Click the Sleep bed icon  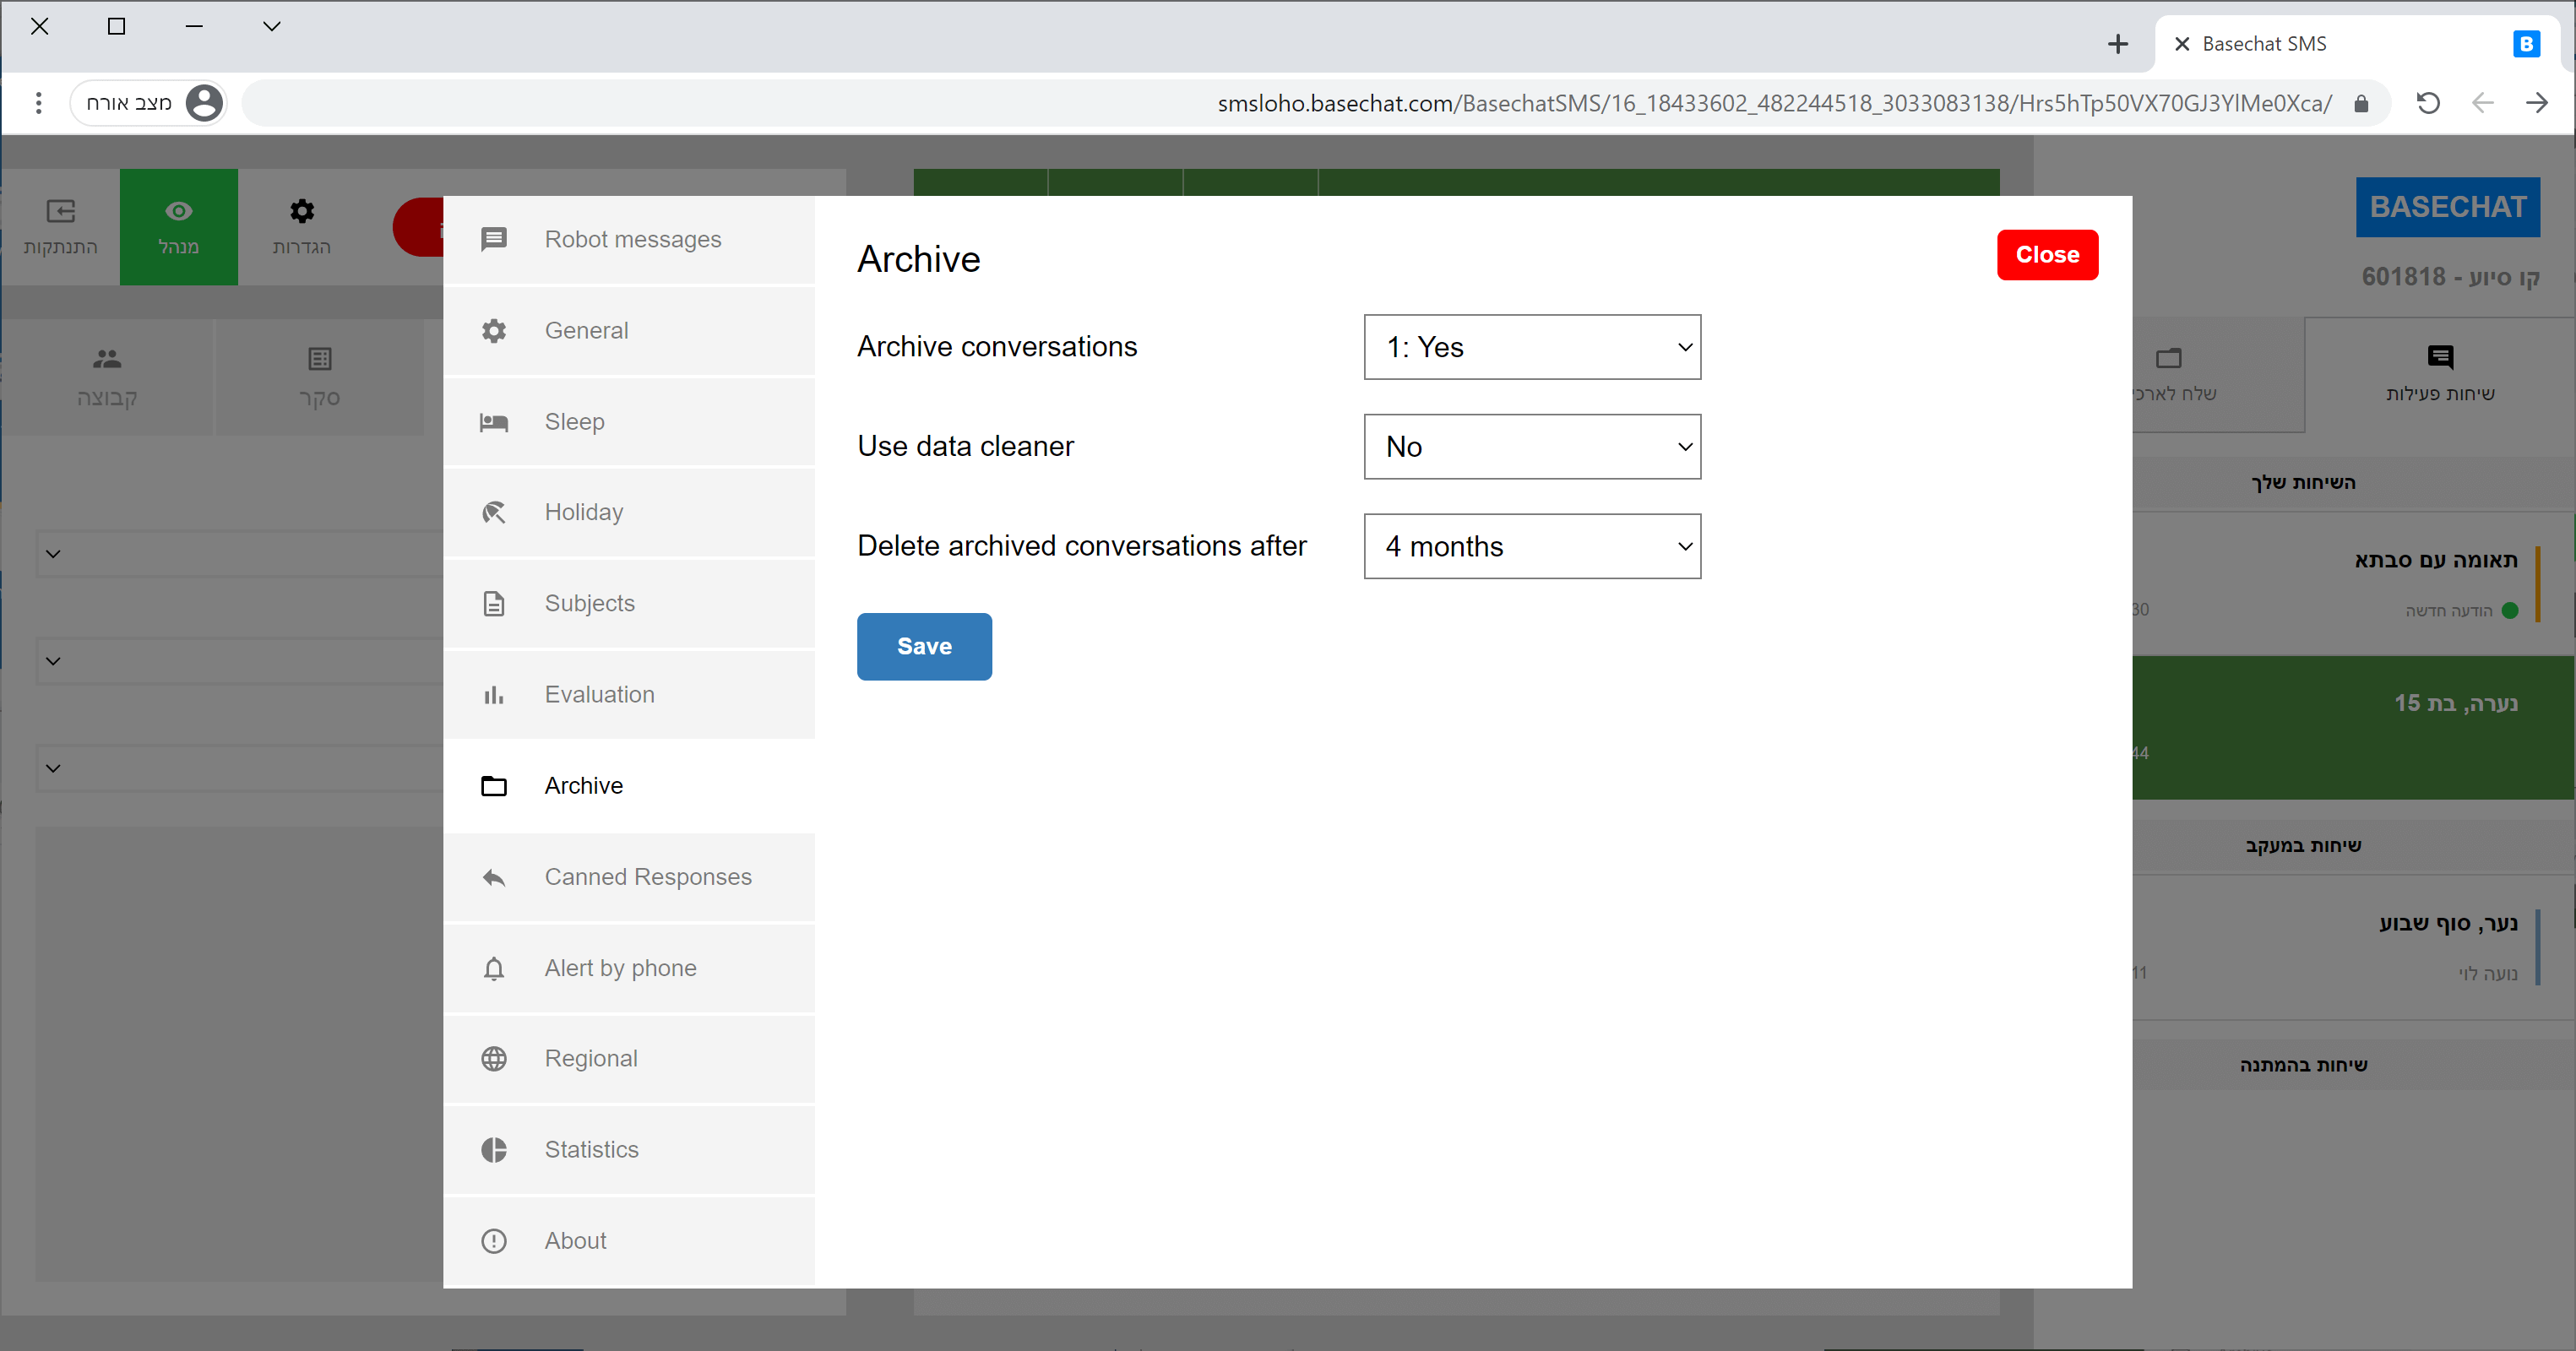(494, 422)
